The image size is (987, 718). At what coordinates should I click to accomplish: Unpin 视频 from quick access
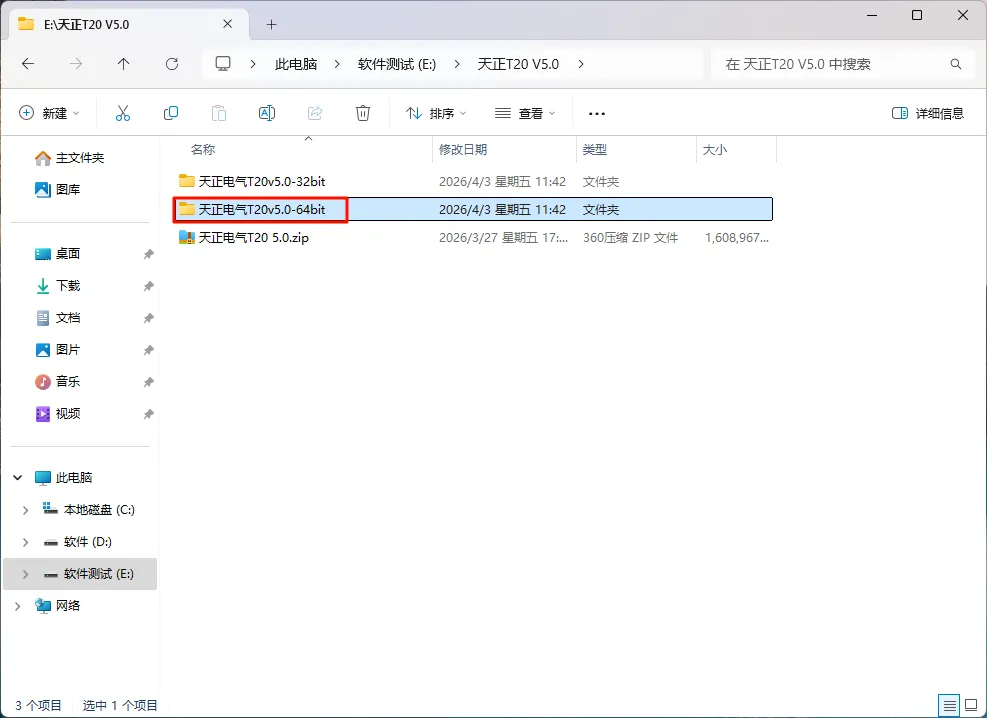tap(149, 414)
